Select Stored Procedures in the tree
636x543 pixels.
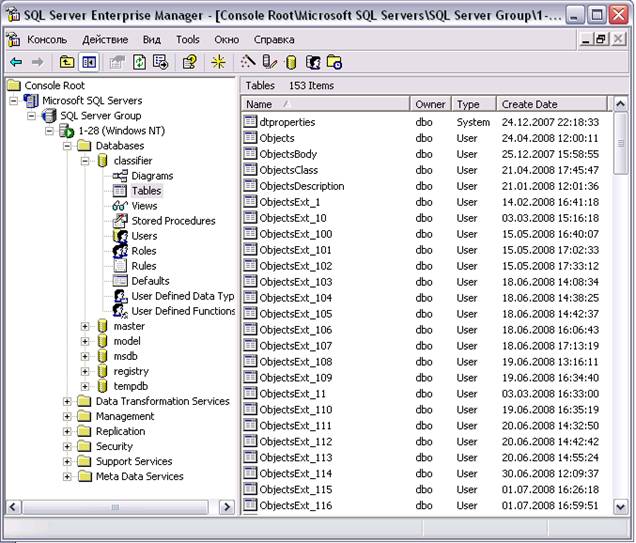(173, 221)
